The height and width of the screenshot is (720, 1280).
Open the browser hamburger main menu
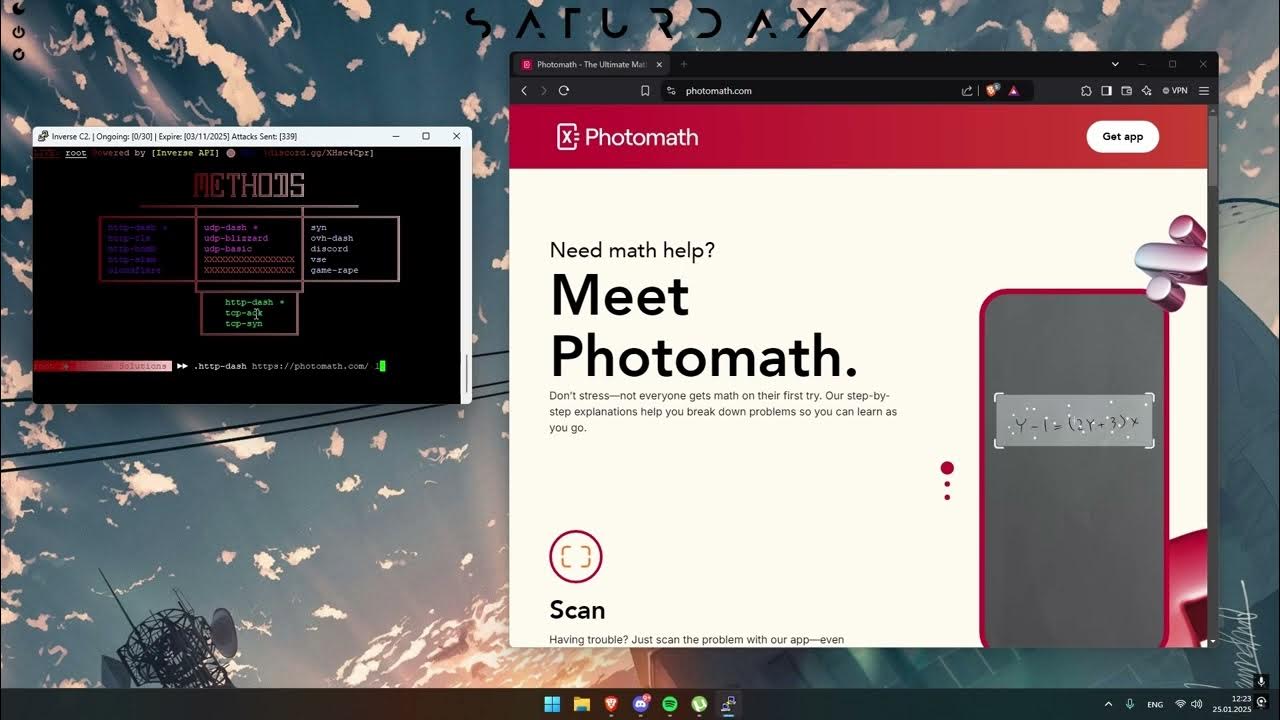tap(1204, 91)
